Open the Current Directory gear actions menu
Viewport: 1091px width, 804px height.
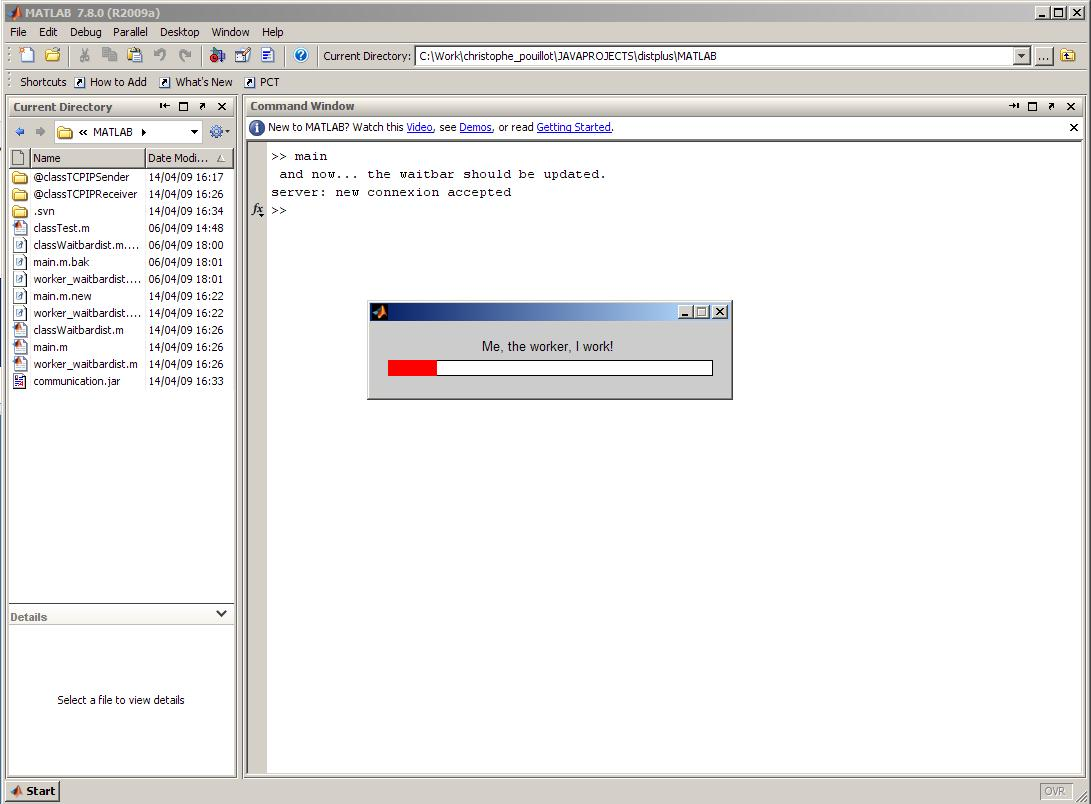pos(218,132)
